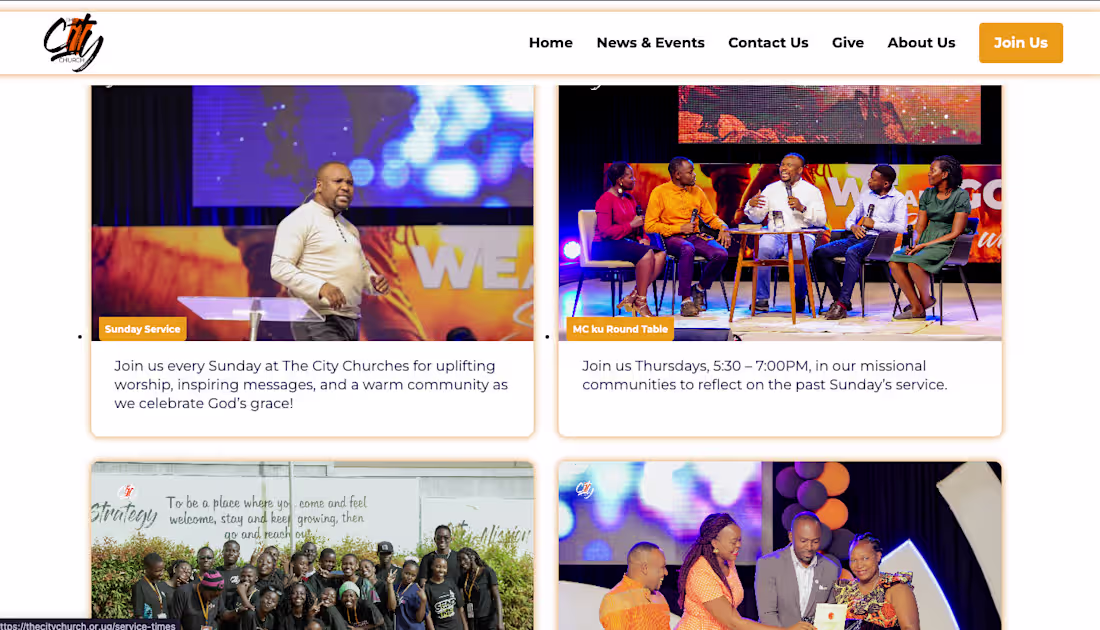
Task: Click the small logo on youth group photo
Action: [127, 491]
